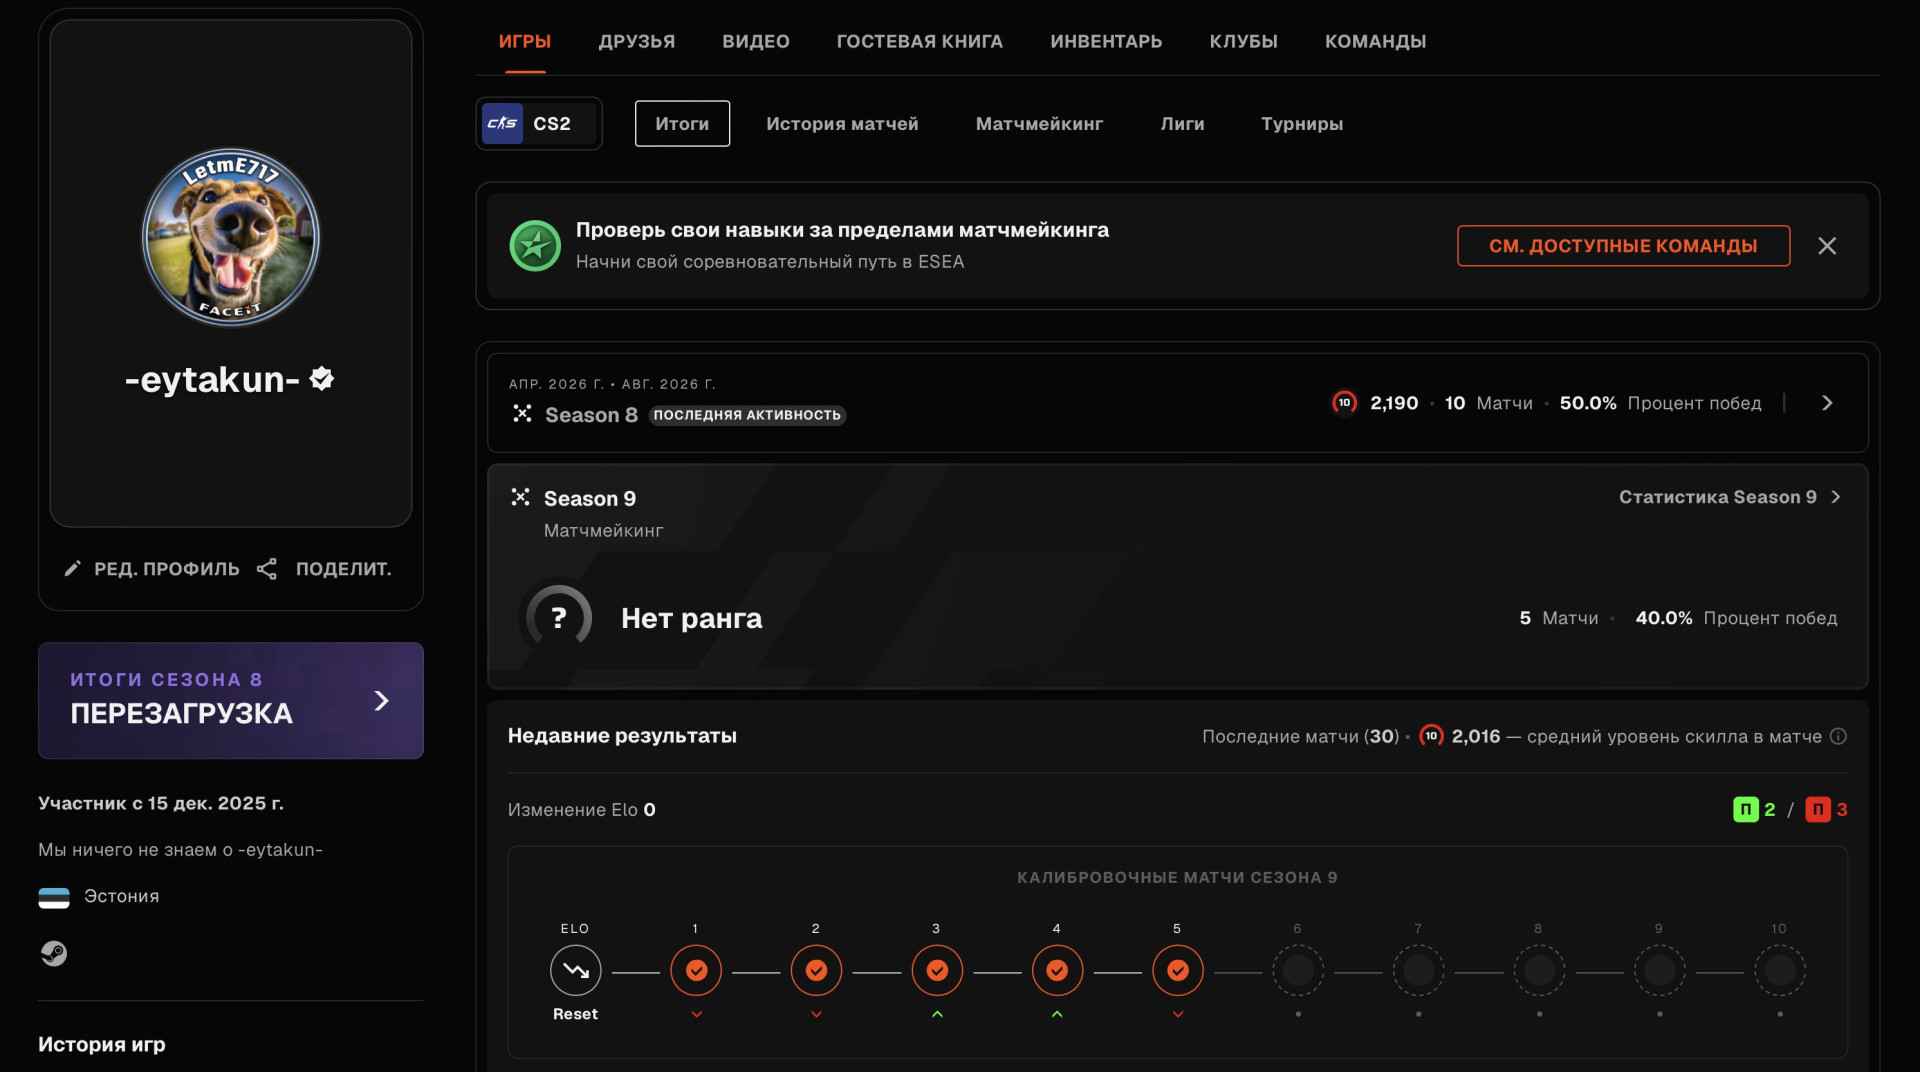
Task: Close the ESEA promo banner
Action: point(1827,246)
